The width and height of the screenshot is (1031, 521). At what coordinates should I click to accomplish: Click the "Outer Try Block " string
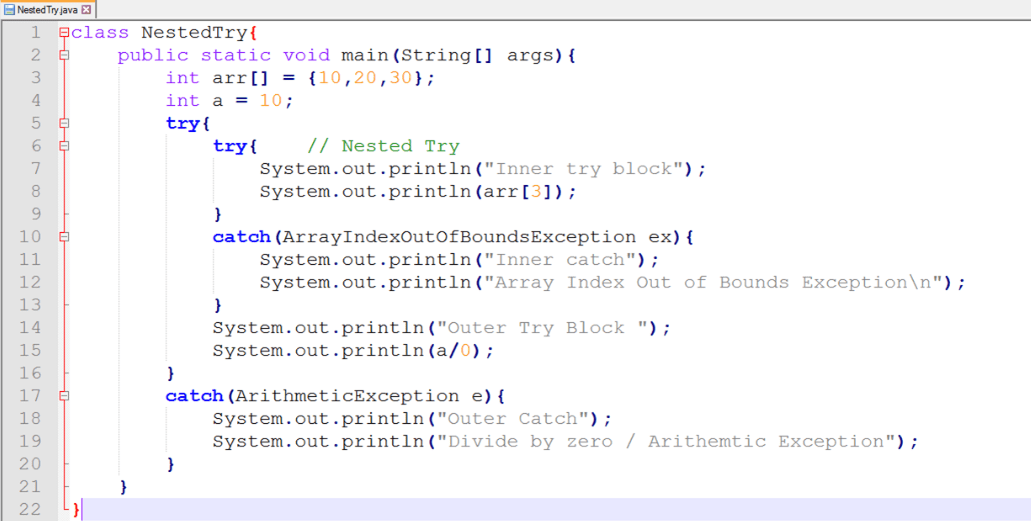click(542, 328)
